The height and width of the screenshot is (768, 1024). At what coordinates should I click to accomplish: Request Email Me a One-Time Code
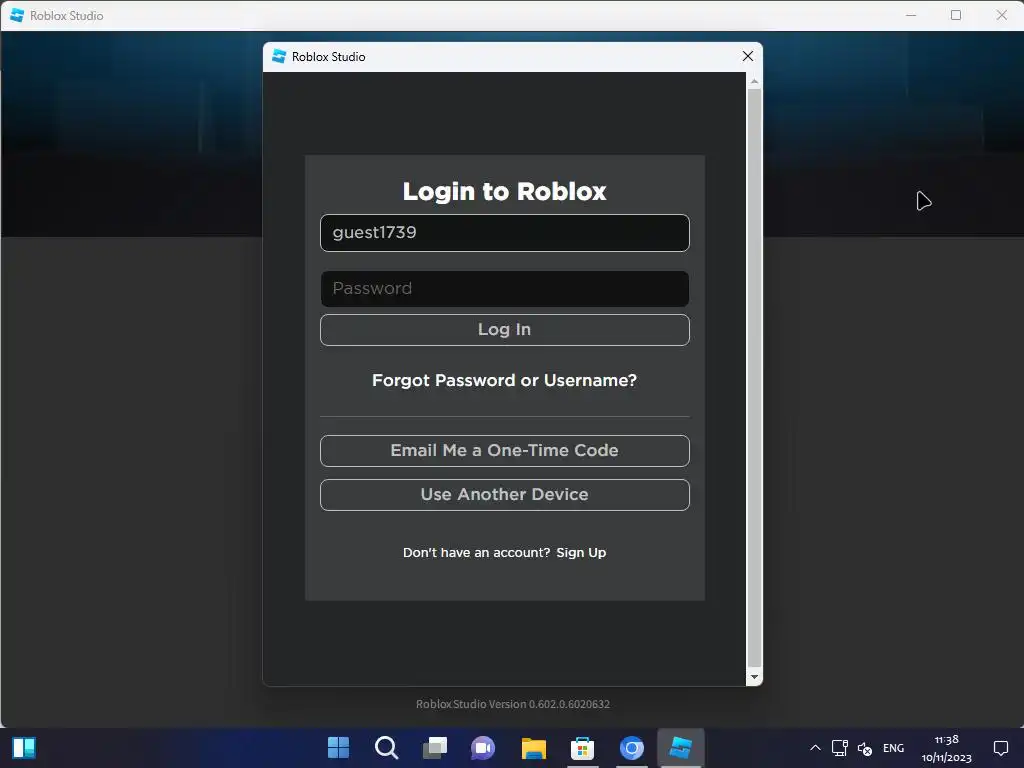[x=504, y=451]
